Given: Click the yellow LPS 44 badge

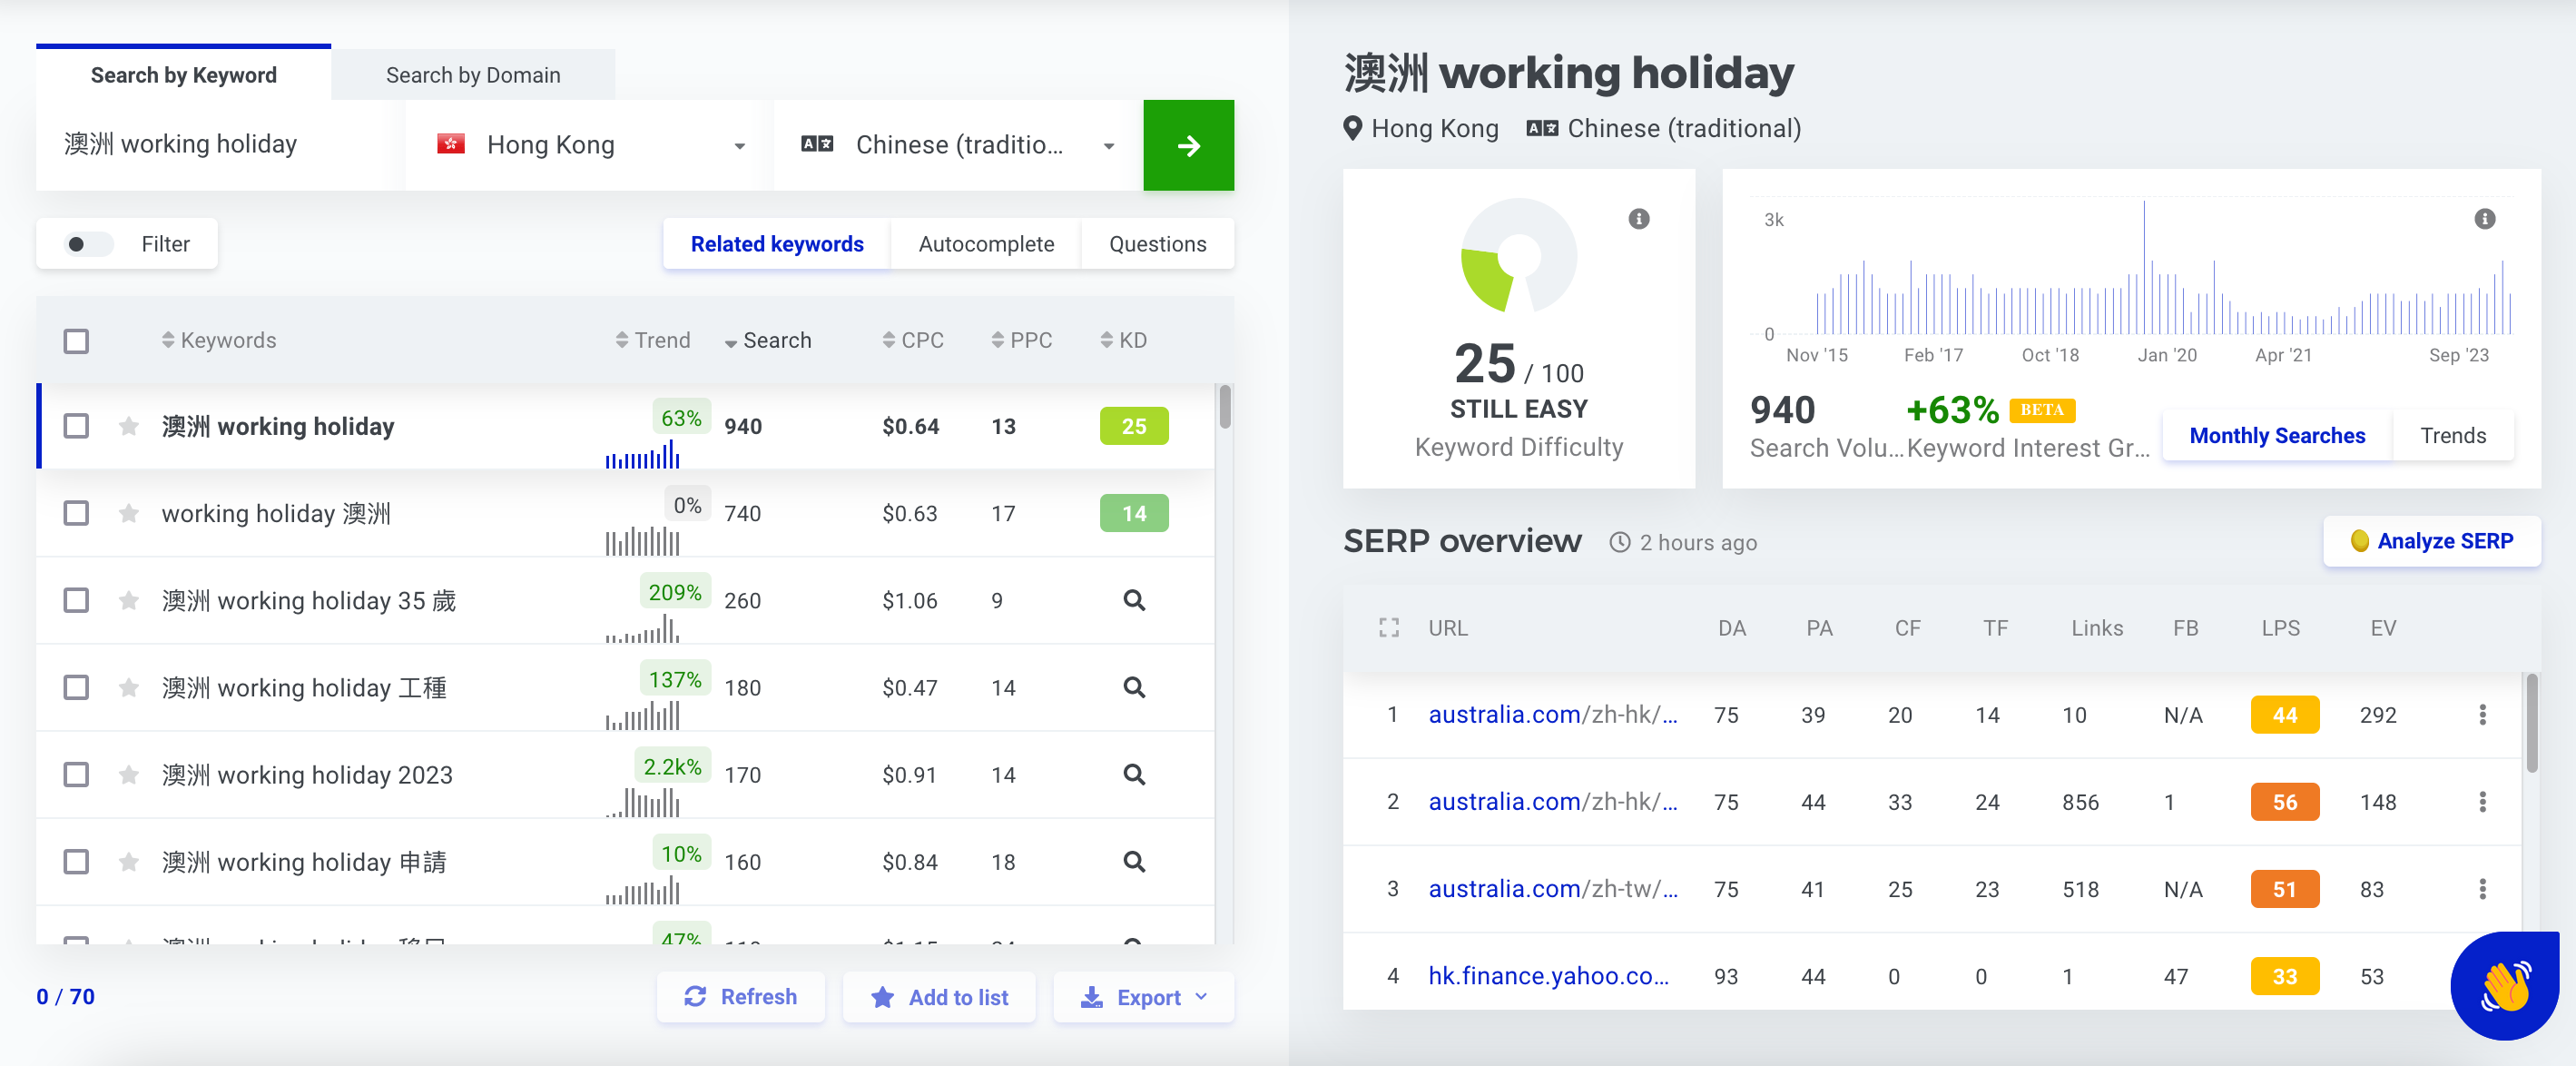Looking at the screenshot, I should tap(2284, 715).
